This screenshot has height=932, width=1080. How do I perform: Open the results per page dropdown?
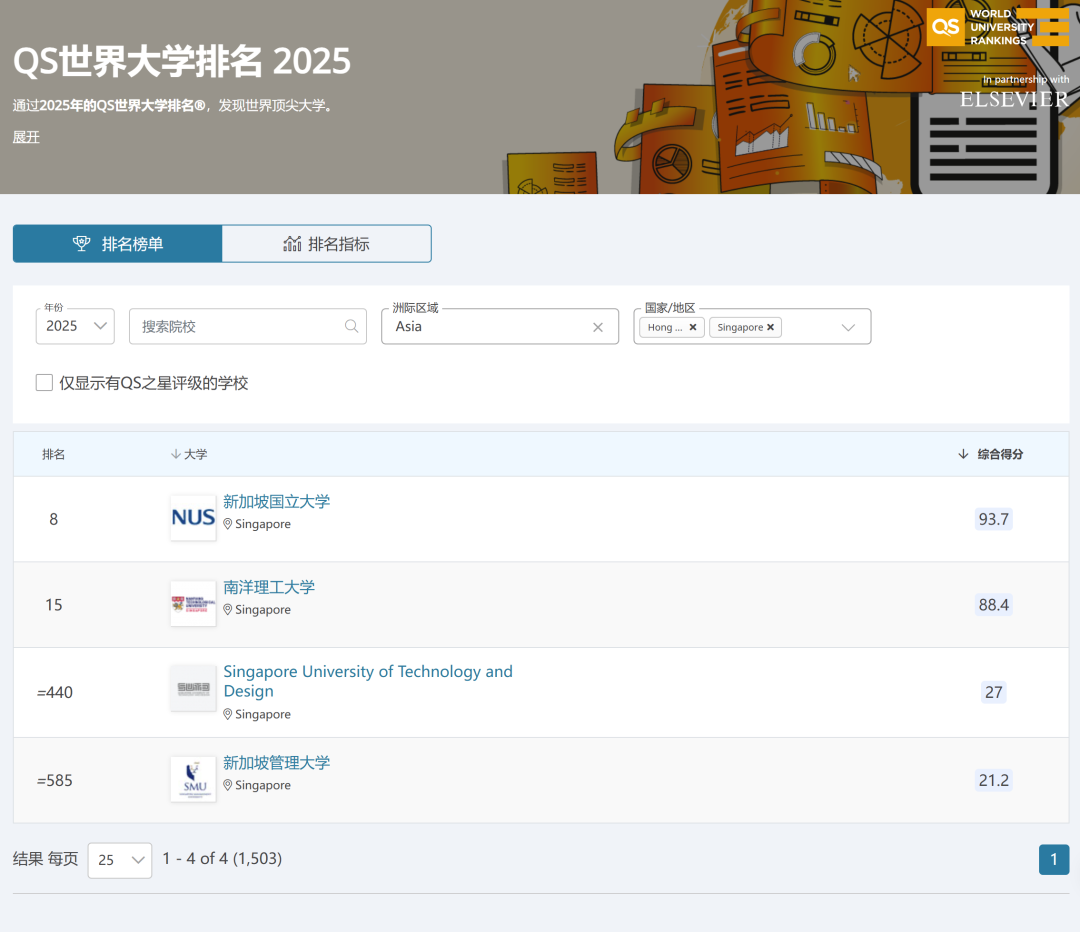tap(120, 860)
